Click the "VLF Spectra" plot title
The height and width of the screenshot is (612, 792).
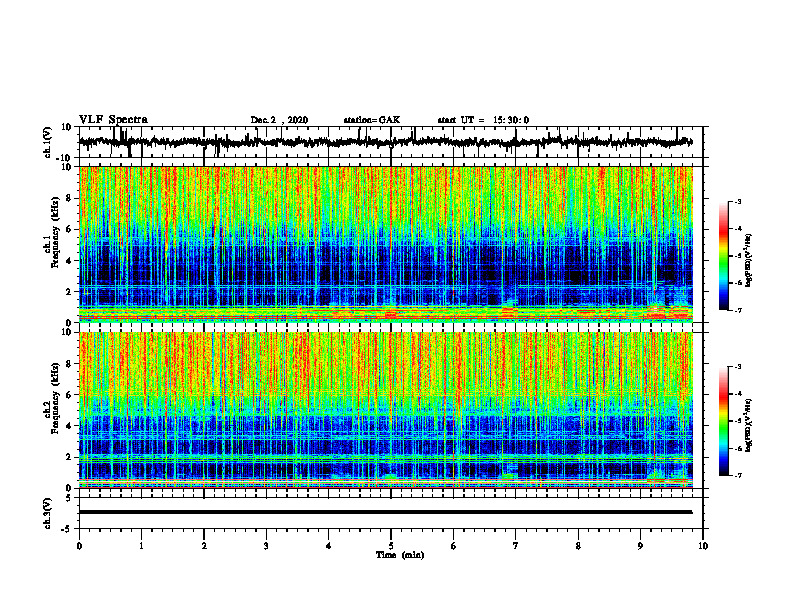tap(113, 119)
